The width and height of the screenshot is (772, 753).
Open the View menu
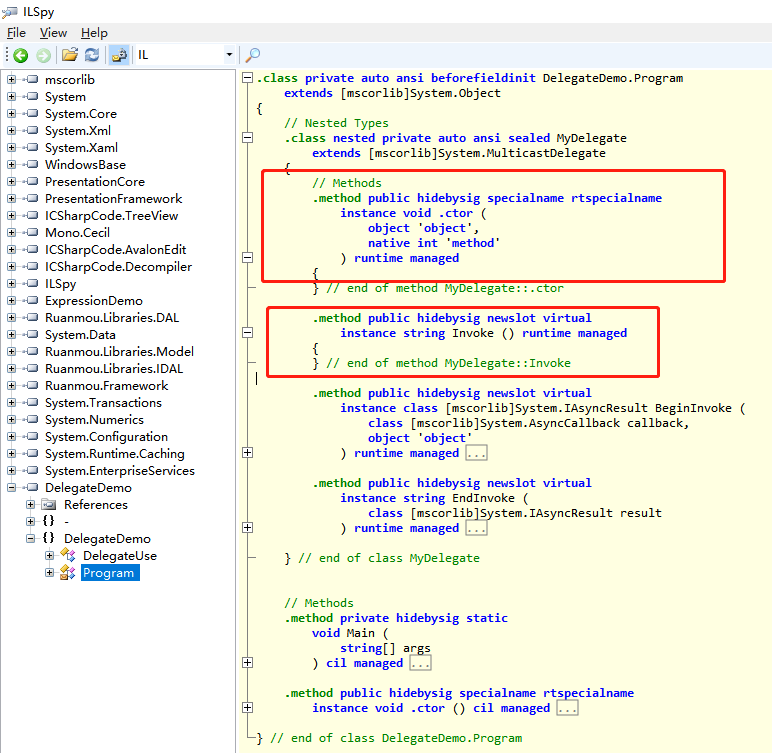53,33
